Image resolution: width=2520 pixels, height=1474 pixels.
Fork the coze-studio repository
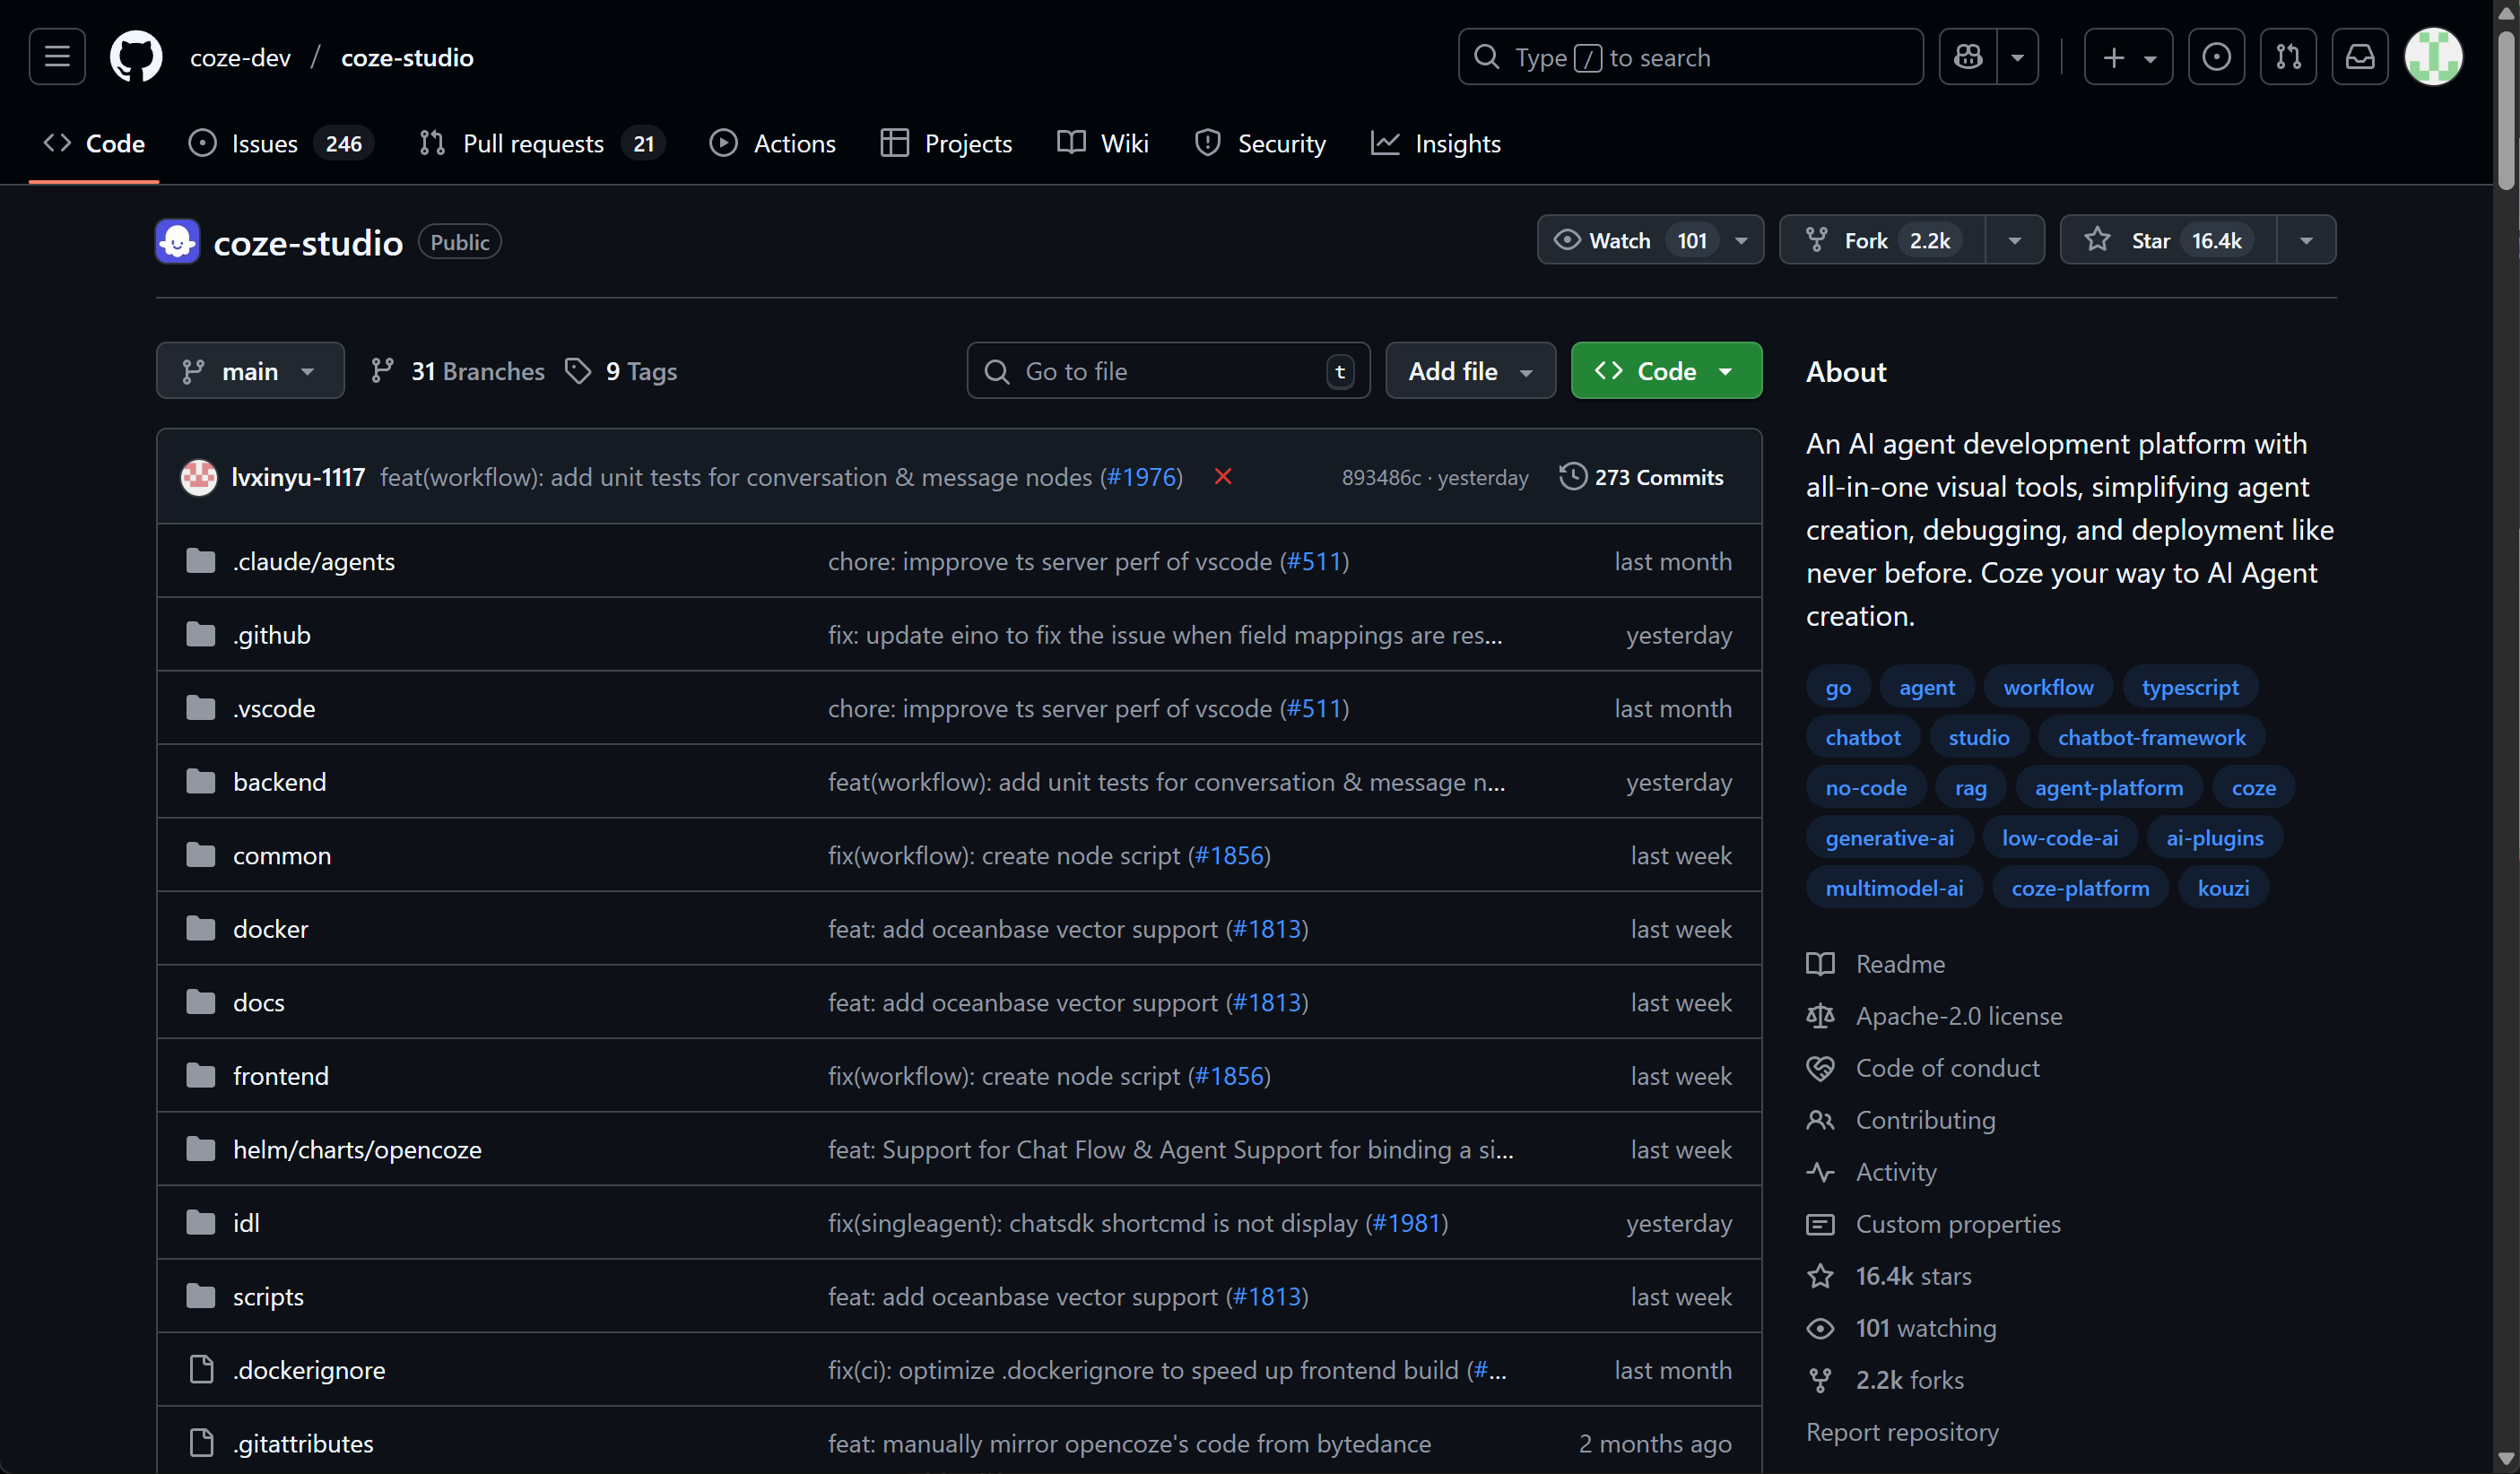[x=1883, y=240]
